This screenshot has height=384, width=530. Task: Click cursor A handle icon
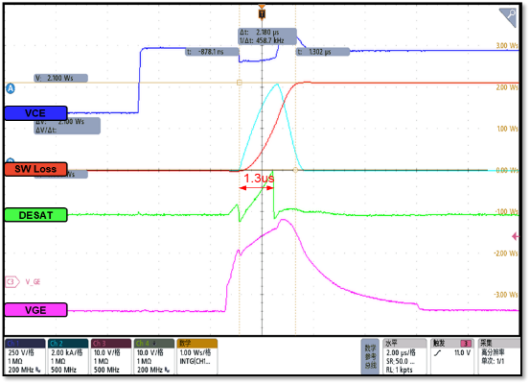pyautogui.click(x=10, y=89)
